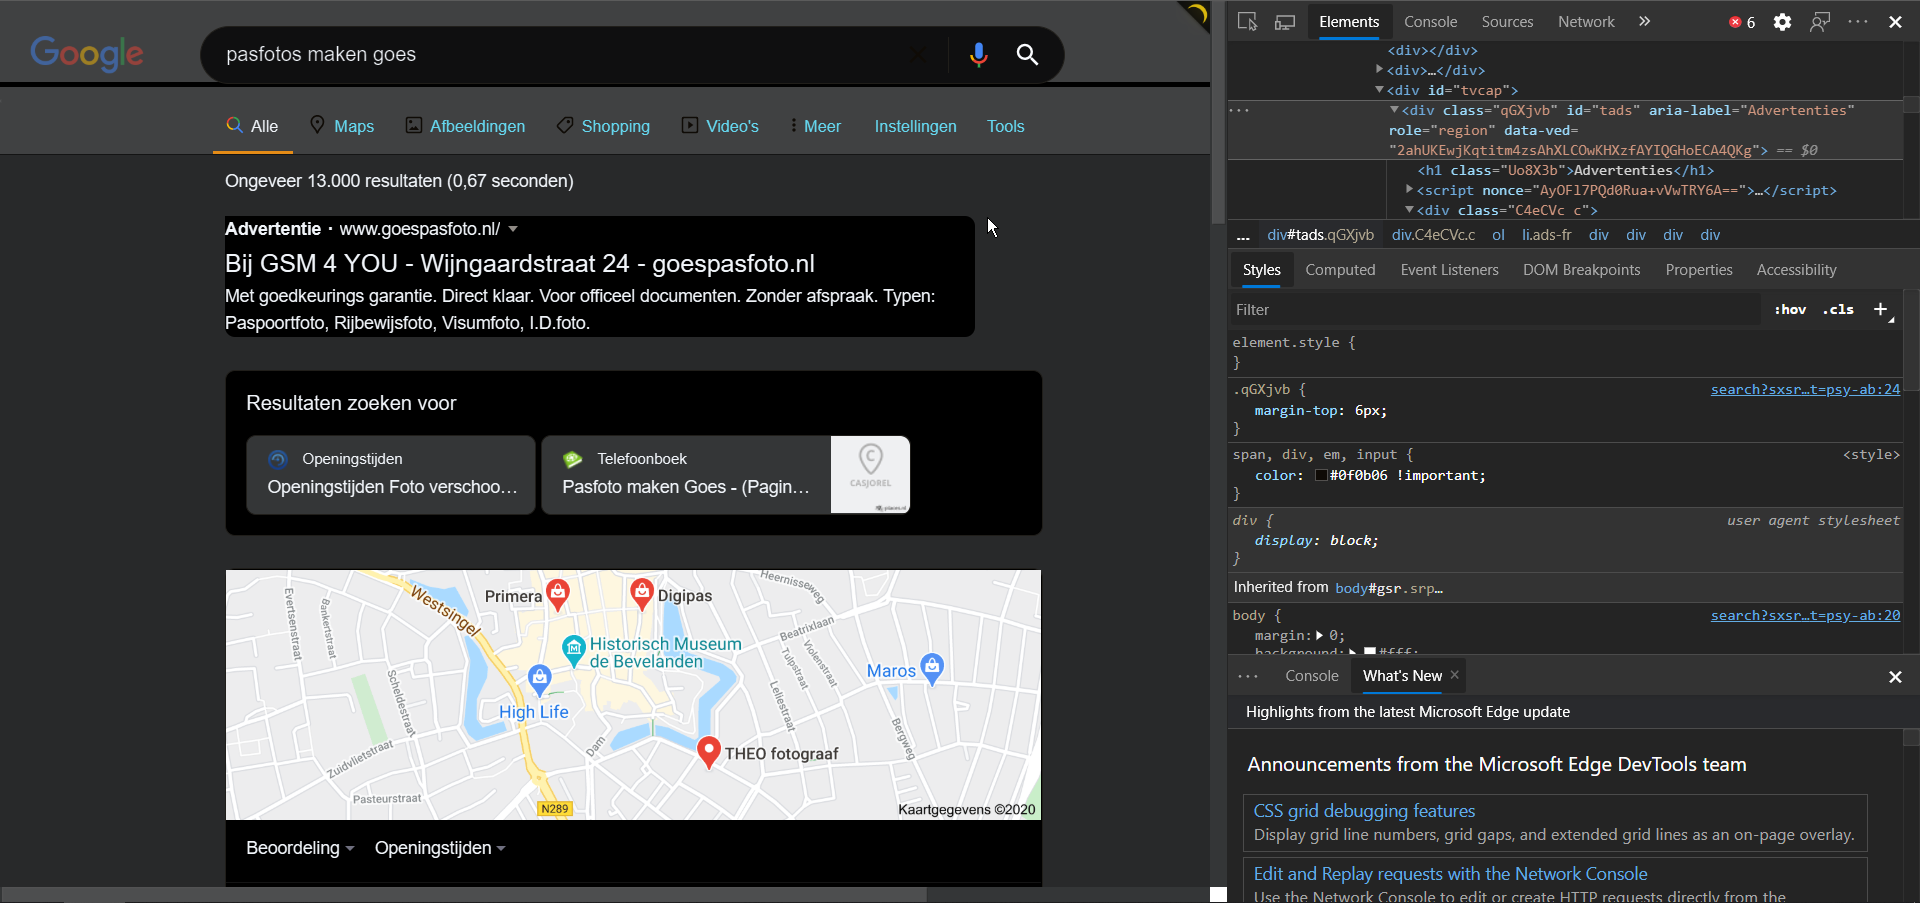Close the DevTools panel
Image resolution: width=1920 pixels, height=903 pixels.
(x=1895, y=22)
